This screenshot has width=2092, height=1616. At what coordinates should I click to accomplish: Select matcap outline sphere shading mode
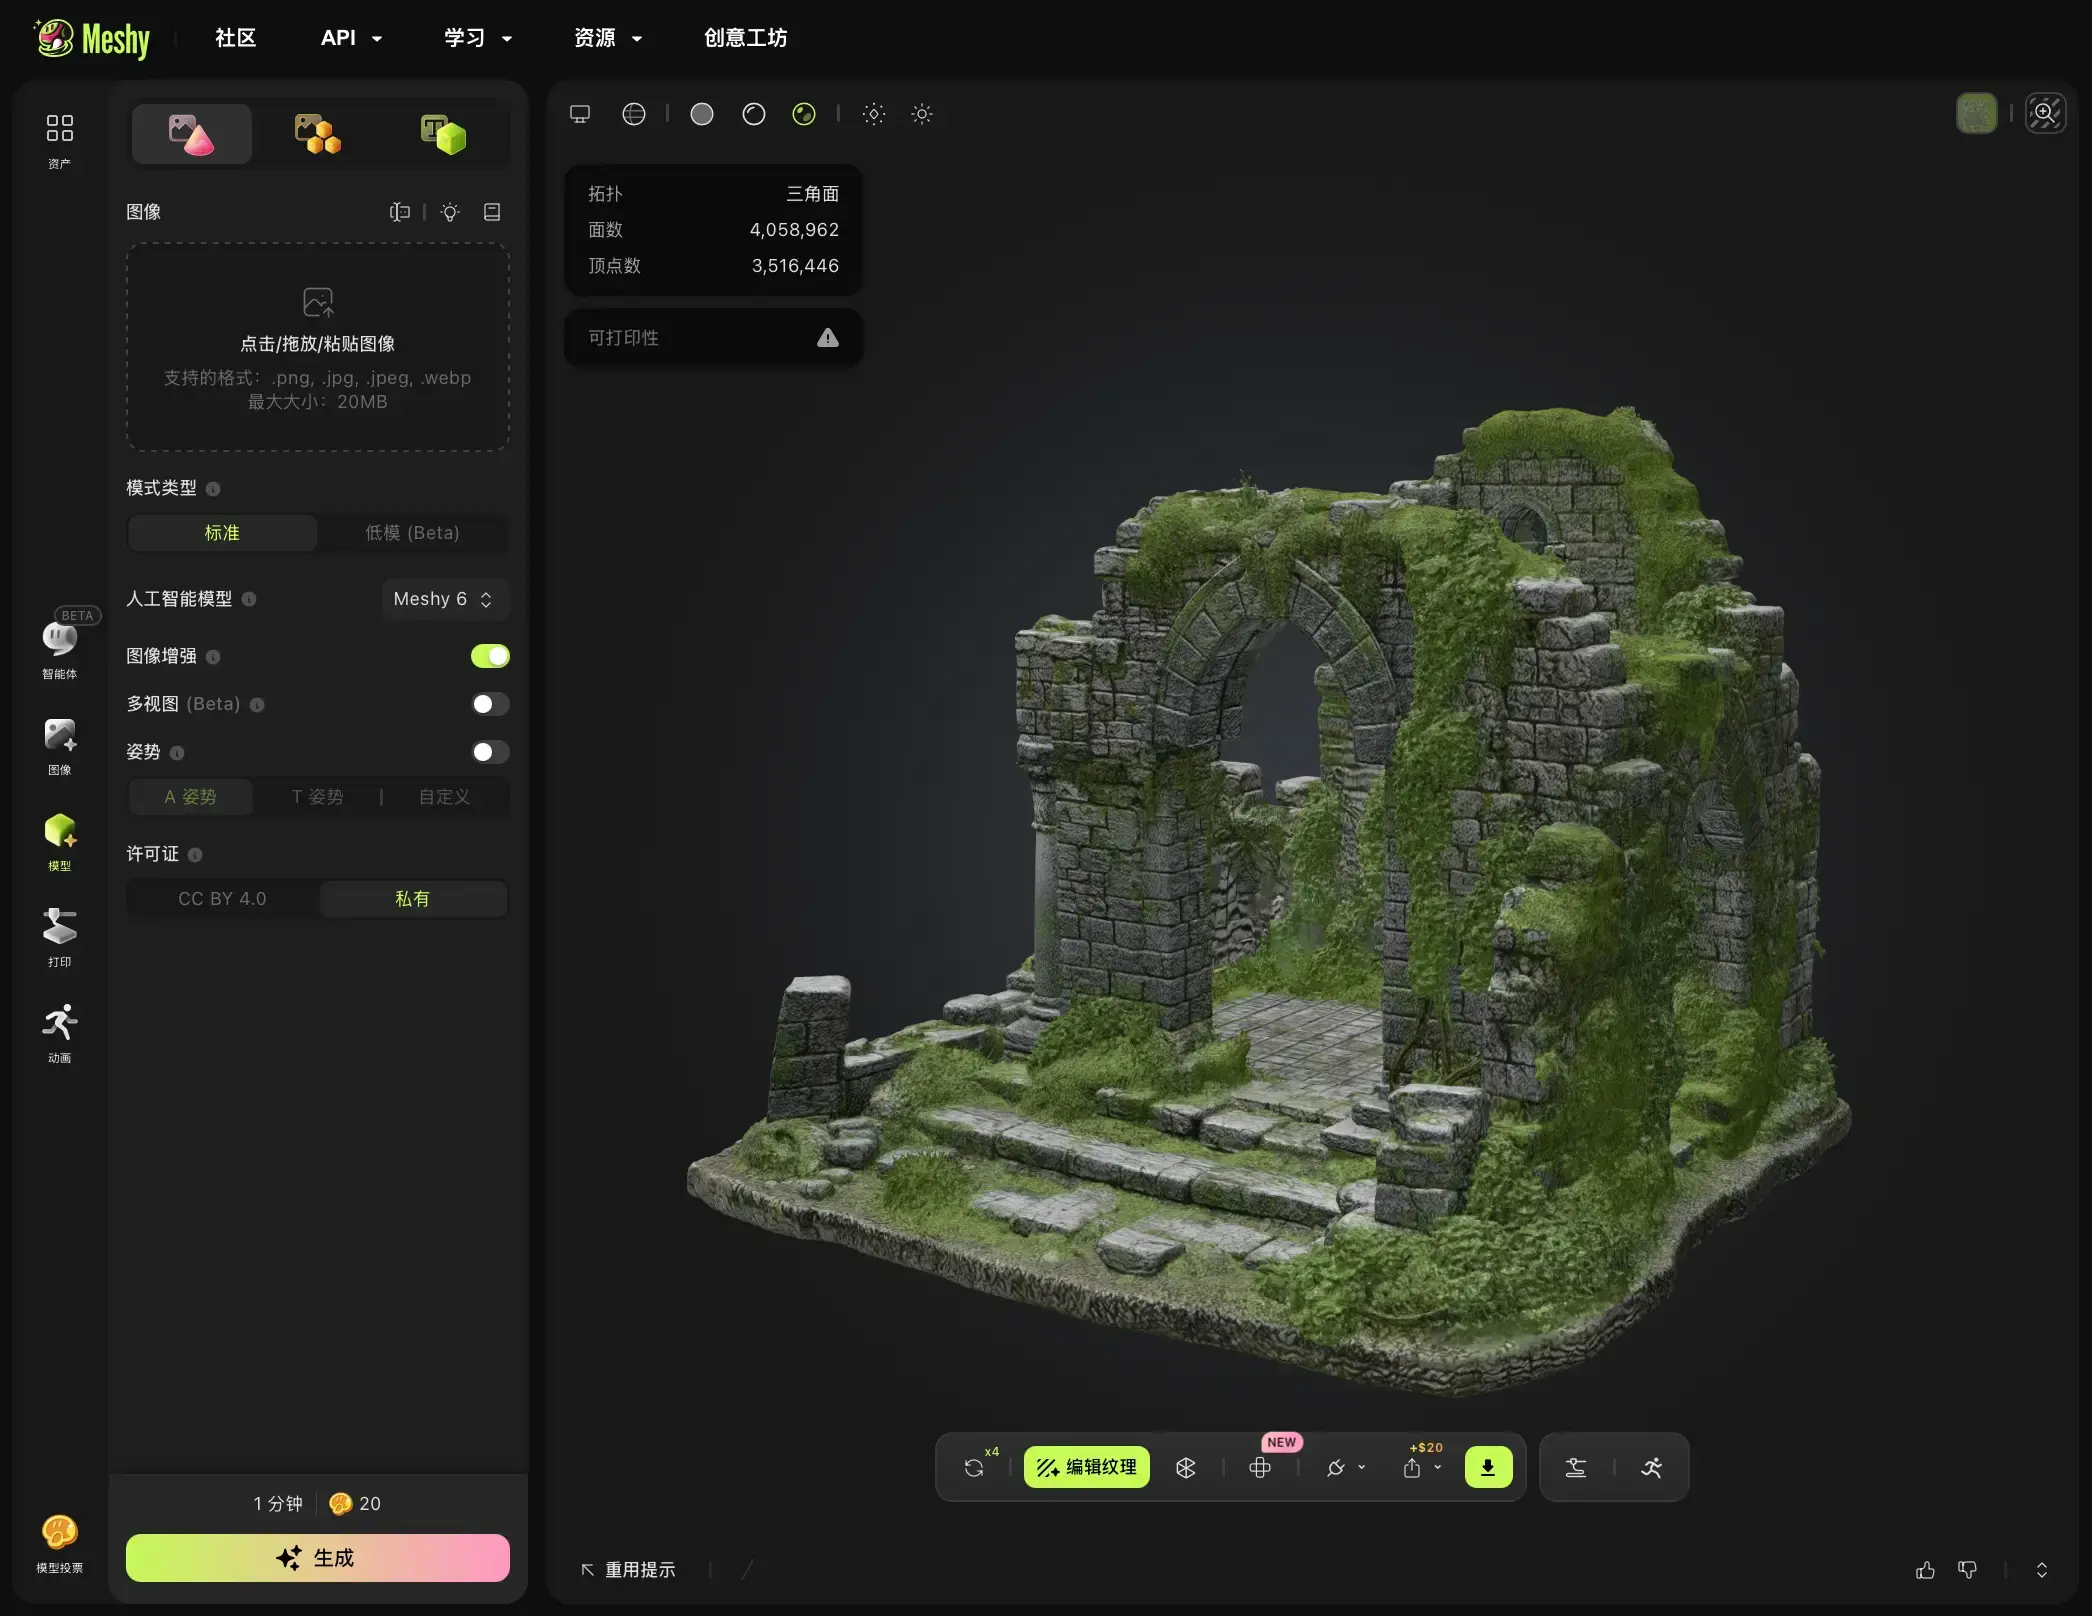tap(754, 114)
